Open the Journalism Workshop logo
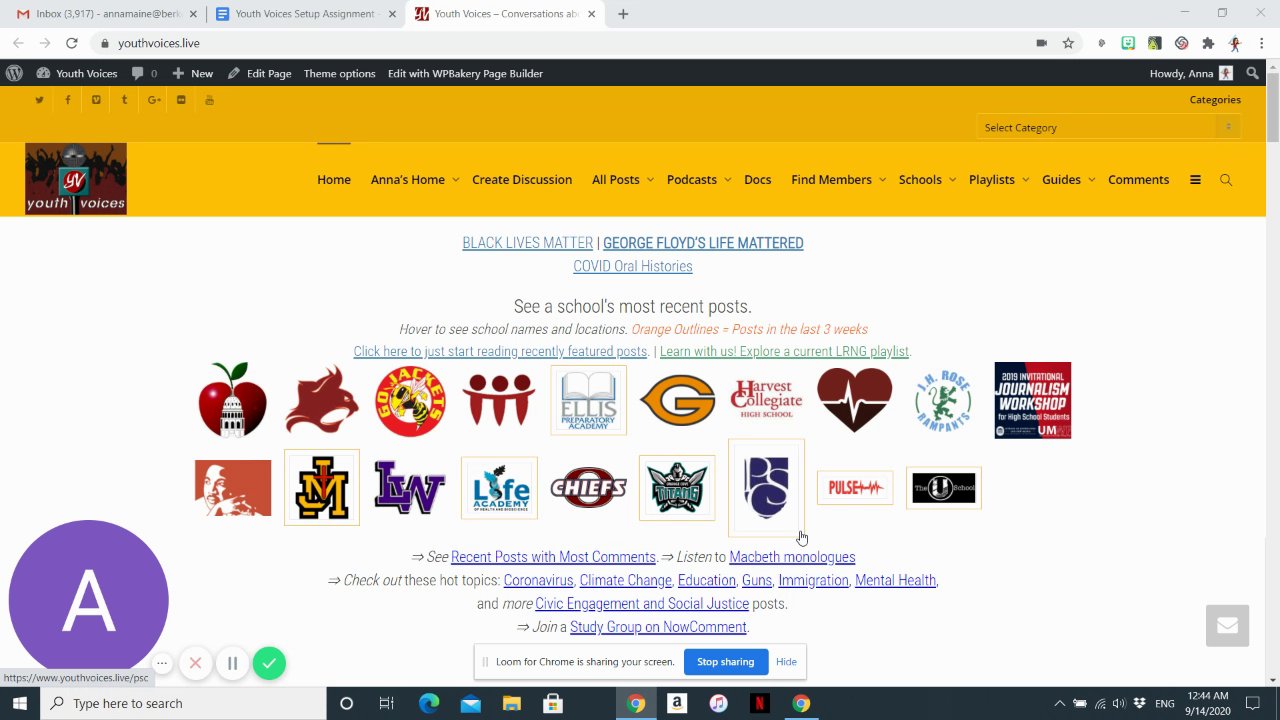The image size is (1280, 720). point(1032,400)
